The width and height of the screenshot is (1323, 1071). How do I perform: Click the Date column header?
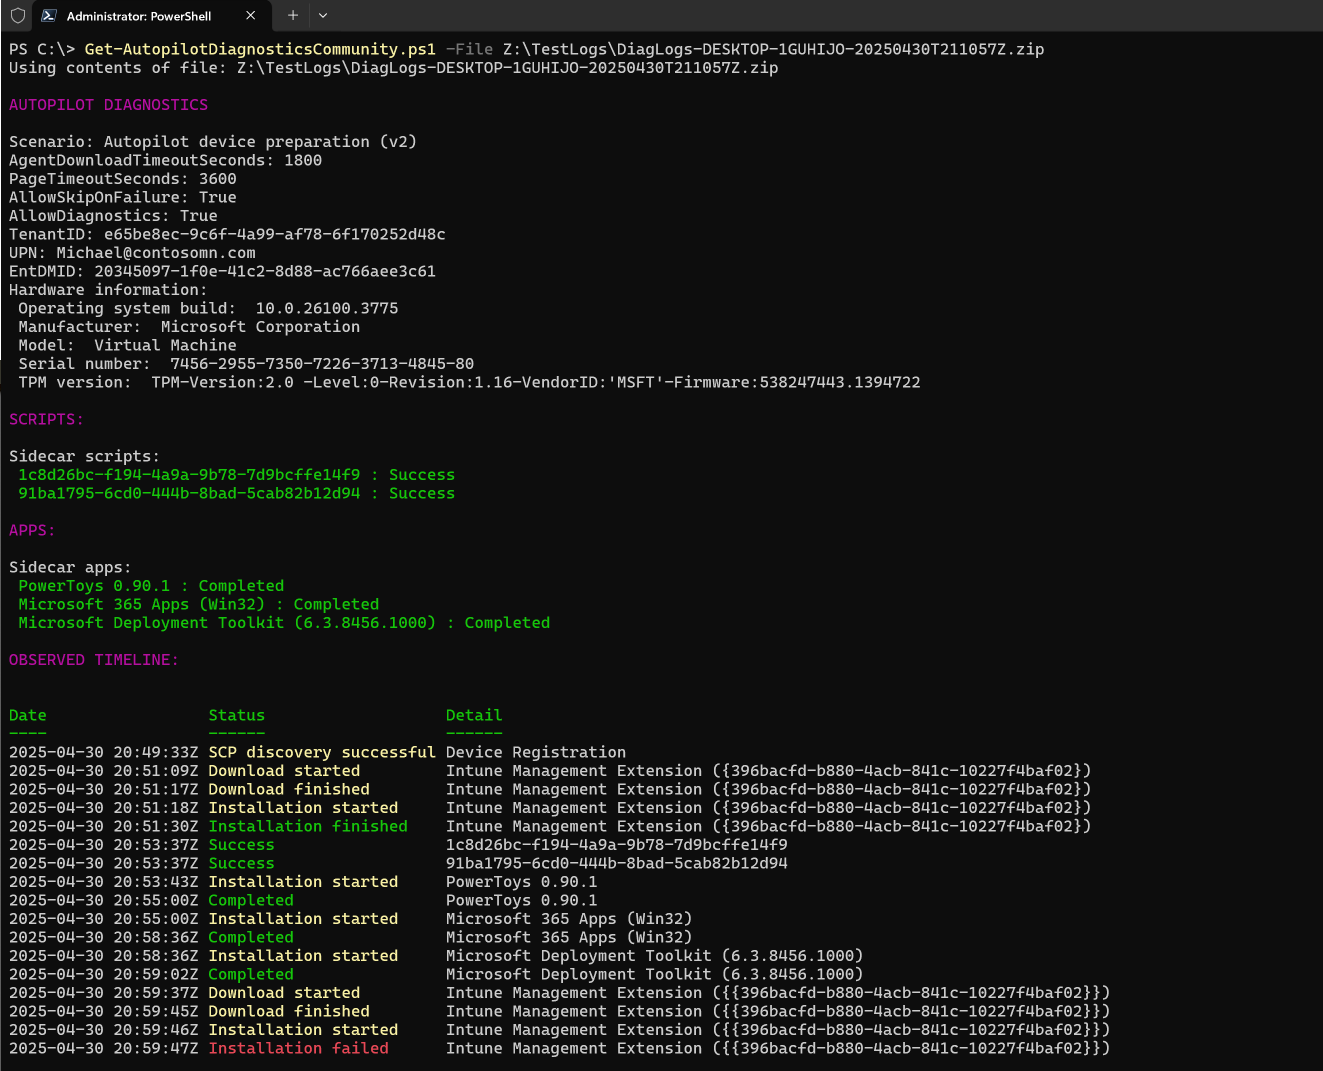(28, 715)
